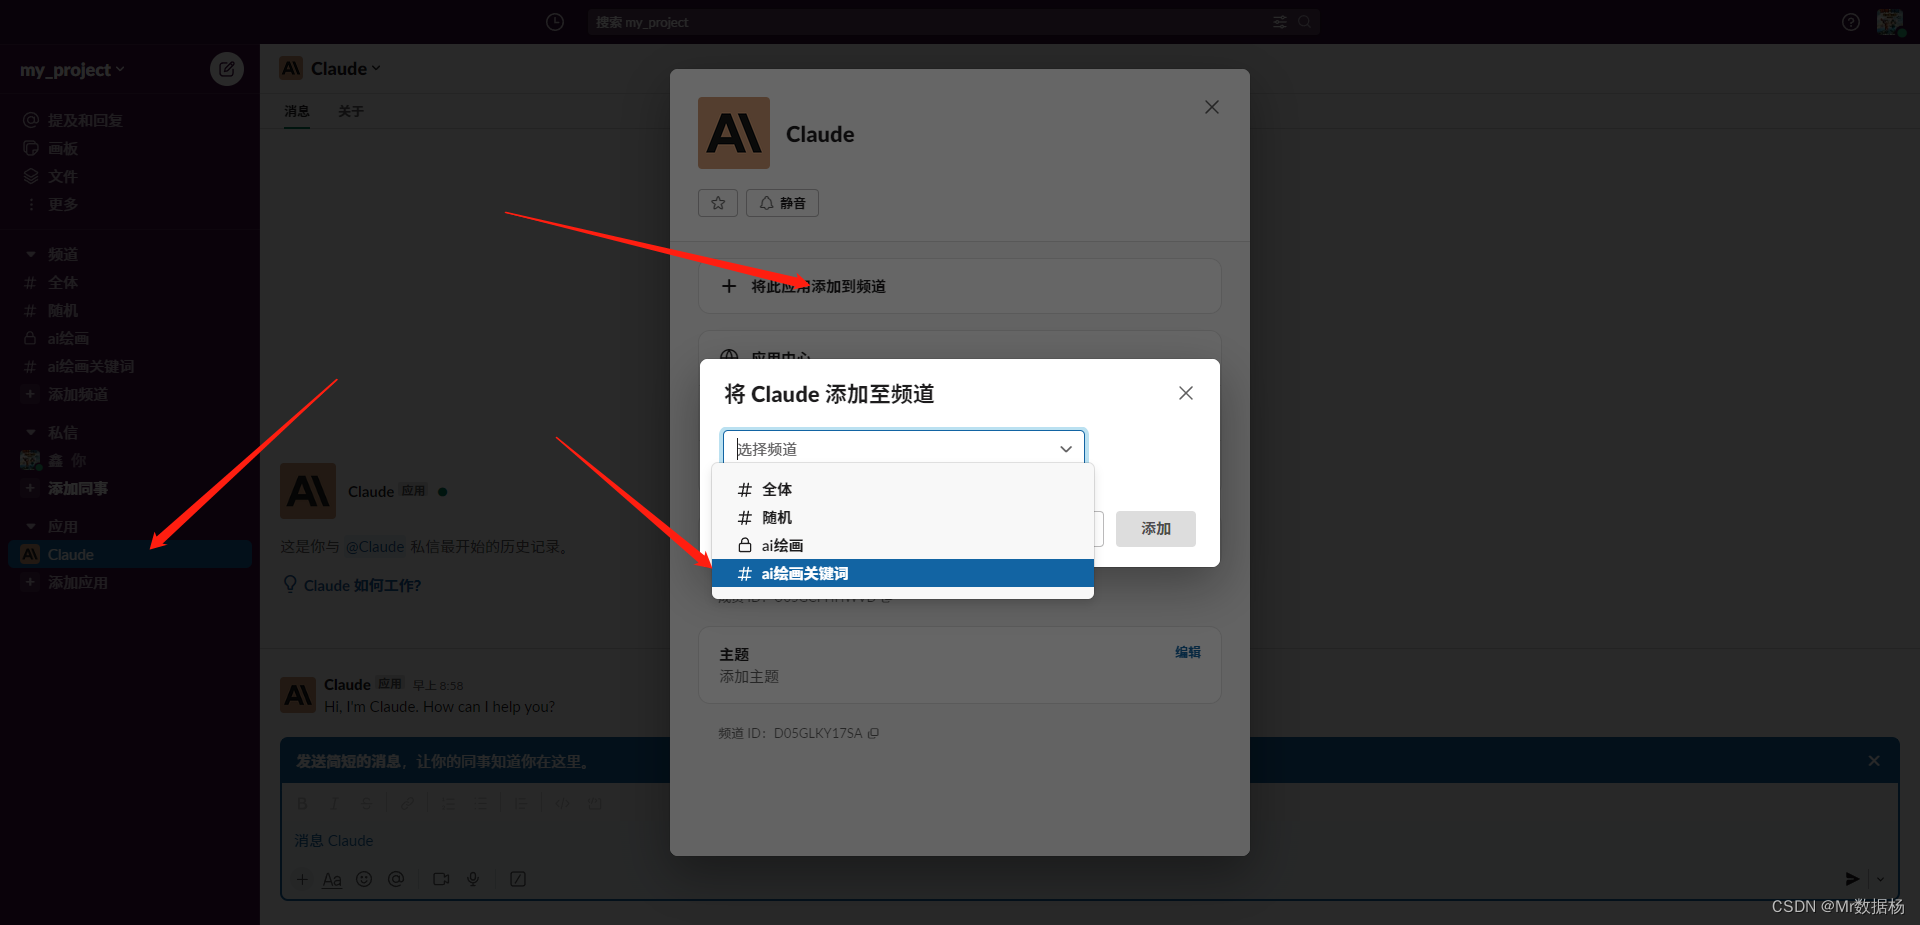Open ai绘画关键词 channel in sidebar
This screenshot has width=1920, height=925.
coord(128,366)
